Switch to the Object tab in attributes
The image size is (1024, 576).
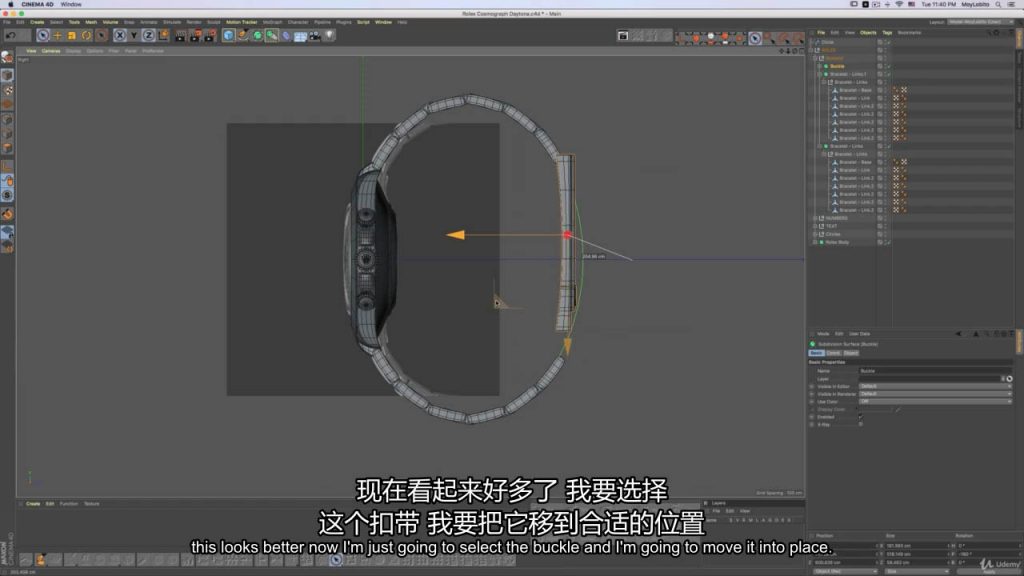point(850,353)
